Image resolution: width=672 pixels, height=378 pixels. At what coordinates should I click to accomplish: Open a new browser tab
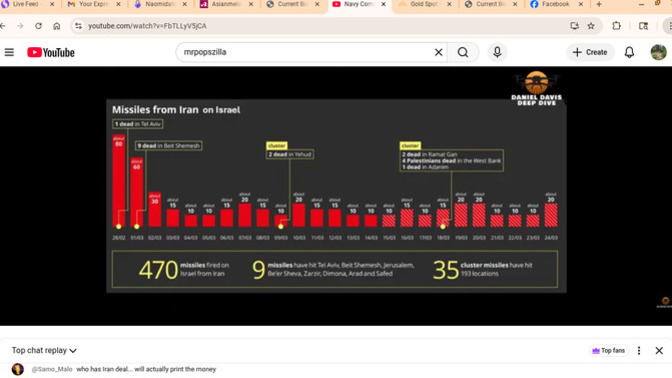pyautogui.click(x=599, y=4)
